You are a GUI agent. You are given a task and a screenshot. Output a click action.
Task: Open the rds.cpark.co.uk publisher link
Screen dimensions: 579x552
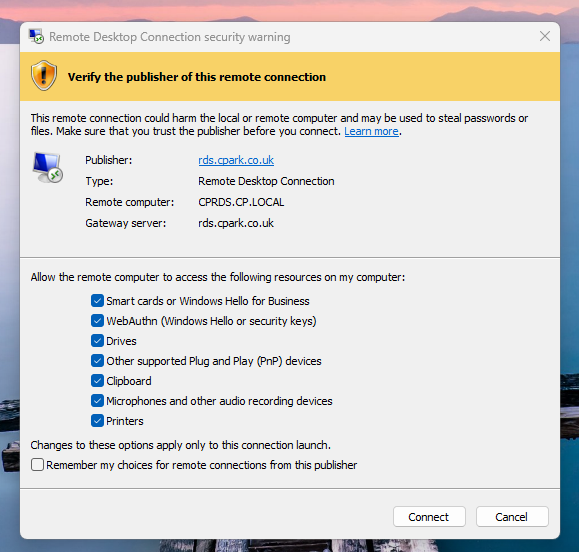[236, 160]
